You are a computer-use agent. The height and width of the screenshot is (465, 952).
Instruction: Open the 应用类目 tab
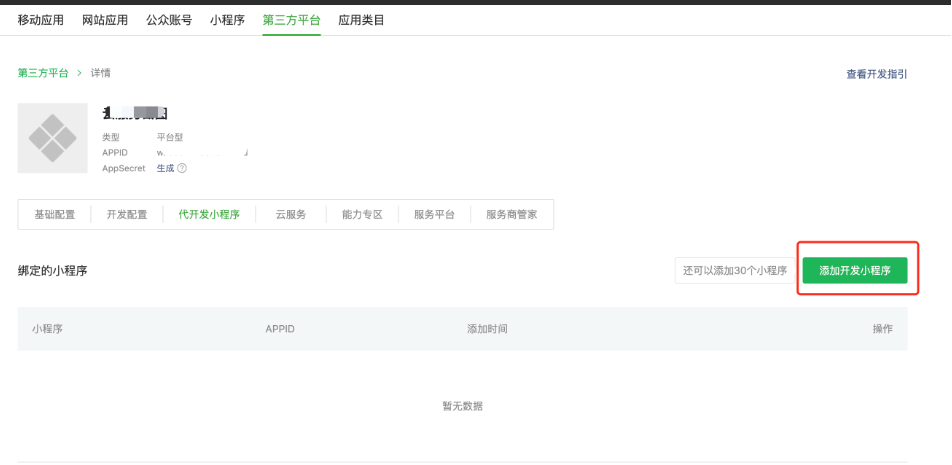click(x=361, y=20)
